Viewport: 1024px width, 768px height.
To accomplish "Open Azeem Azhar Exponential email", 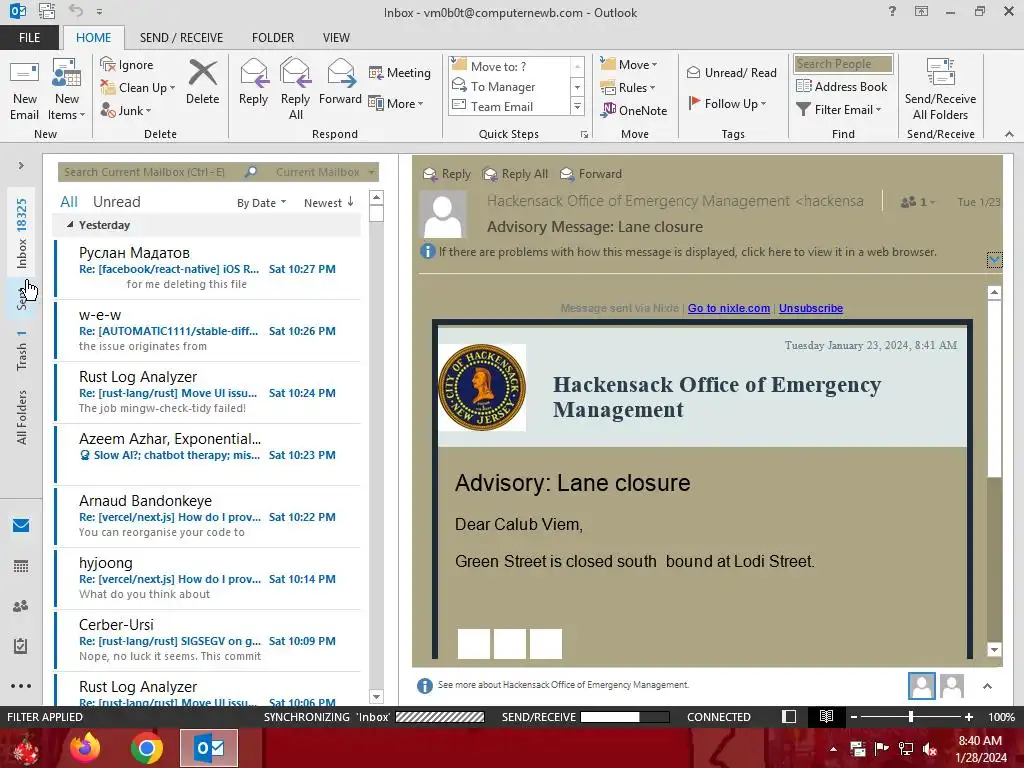I will coord(208,455).
